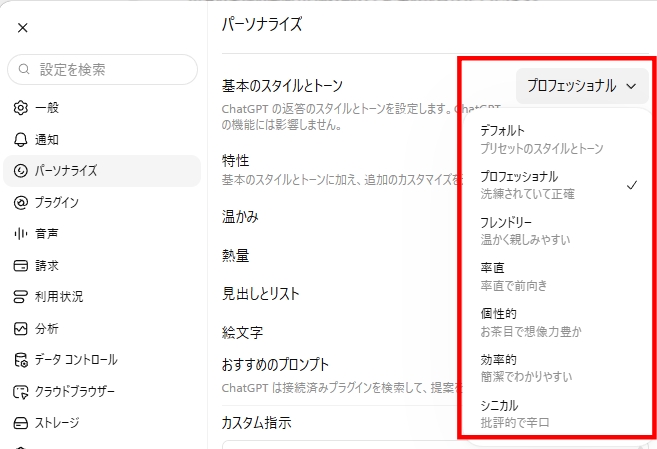Select the 個性的 style option
Screen dimensions: 657x449
point(558,323)
